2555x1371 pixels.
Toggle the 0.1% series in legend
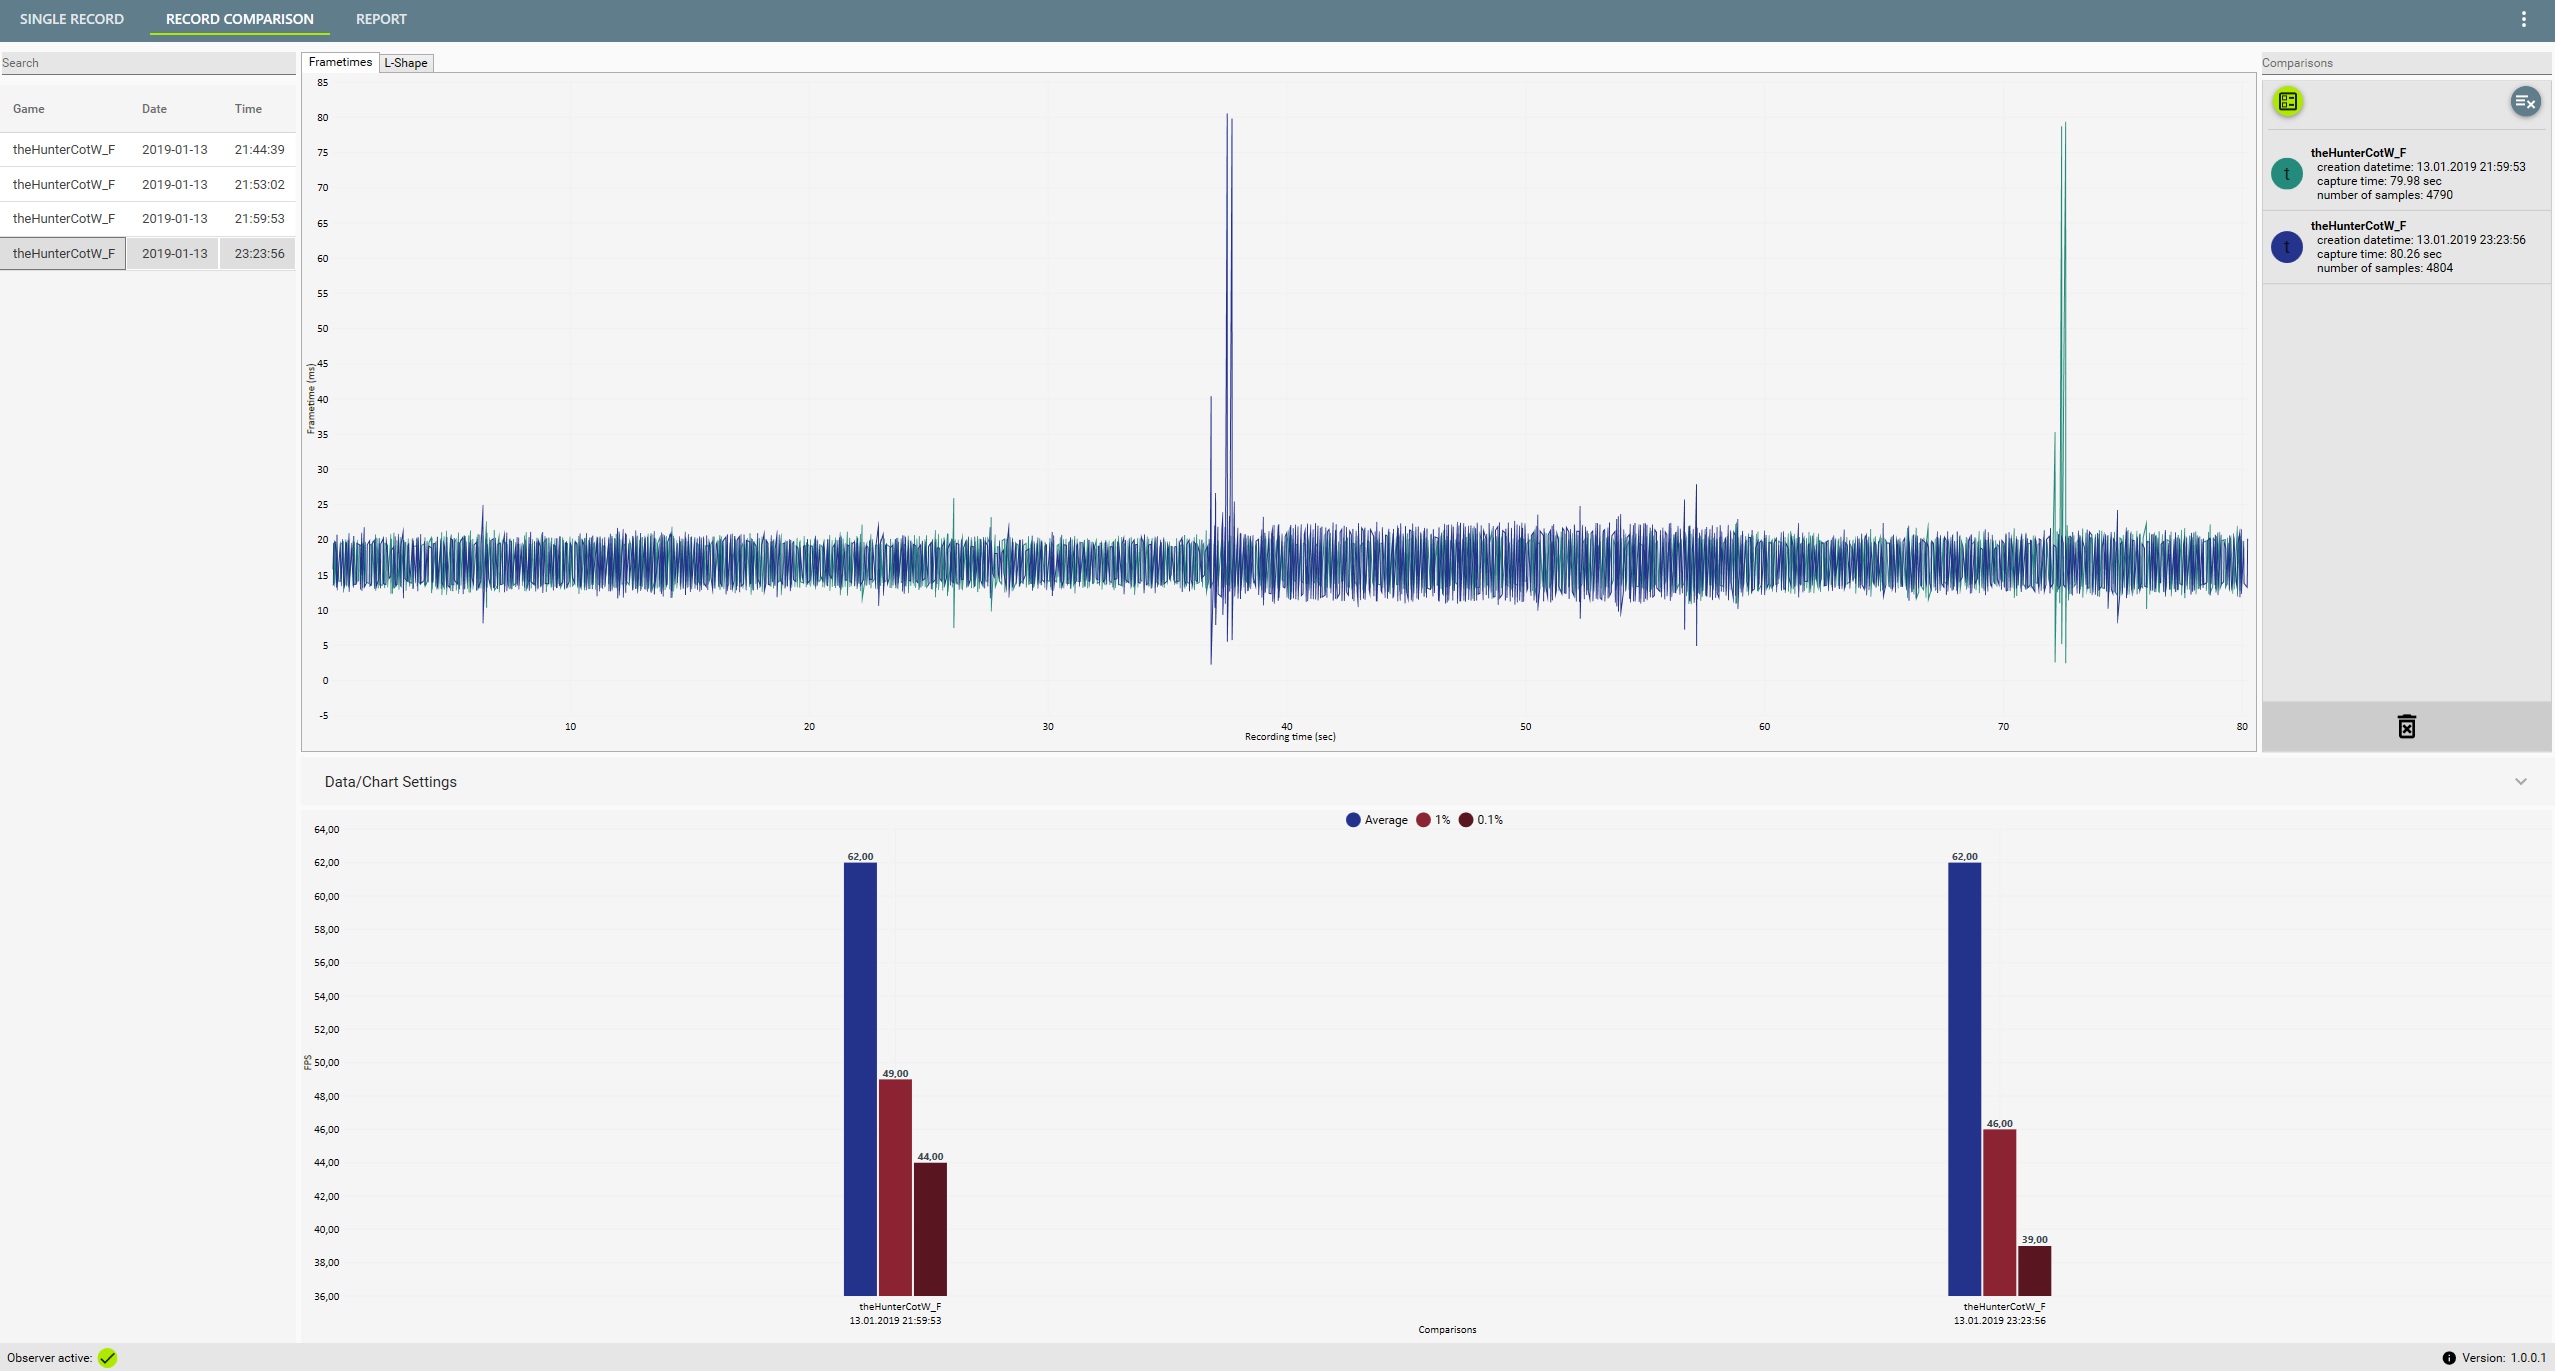(1481, 820)
